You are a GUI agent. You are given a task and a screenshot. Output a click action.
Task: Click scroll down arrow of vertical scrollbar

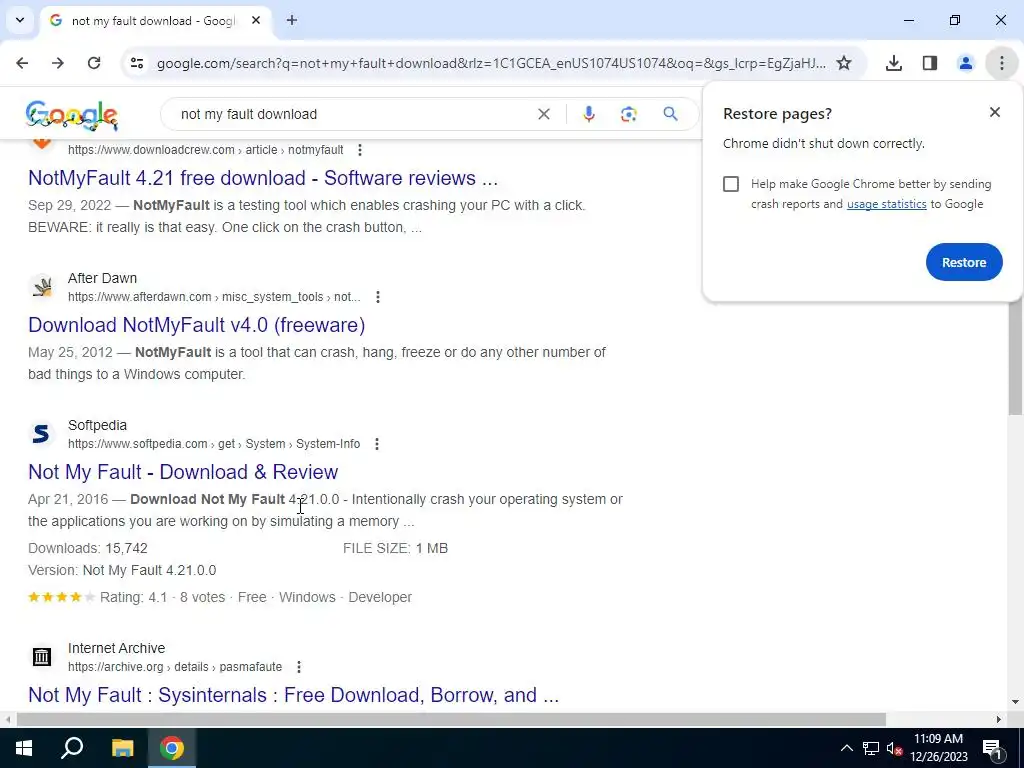pyautogui.click(x=1015, y=703)
